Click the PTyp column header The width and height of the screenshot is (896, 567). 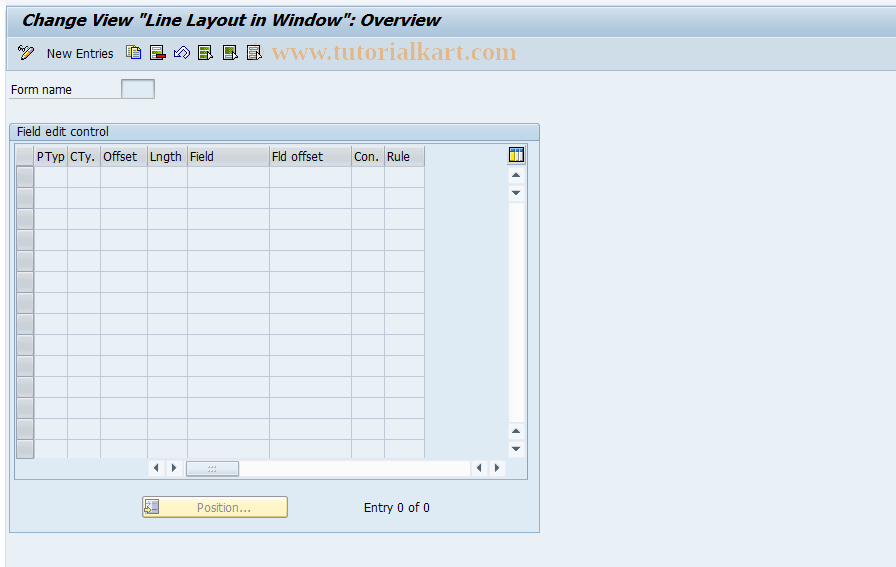tap(51, 157)
